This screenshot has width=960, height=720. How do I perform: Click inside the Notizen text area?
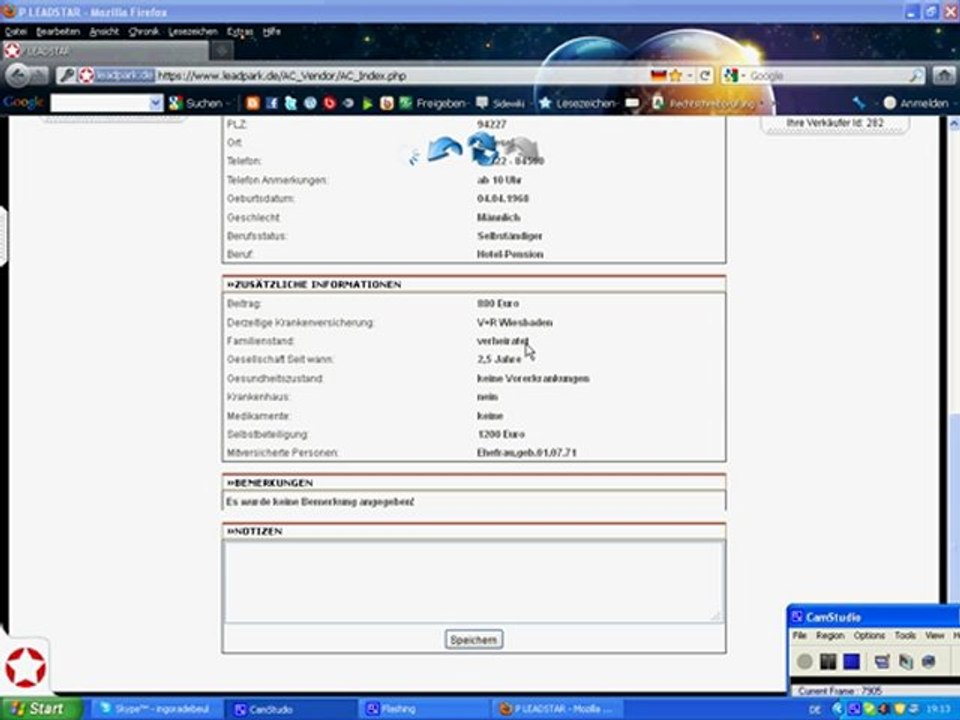pos(474,582)
